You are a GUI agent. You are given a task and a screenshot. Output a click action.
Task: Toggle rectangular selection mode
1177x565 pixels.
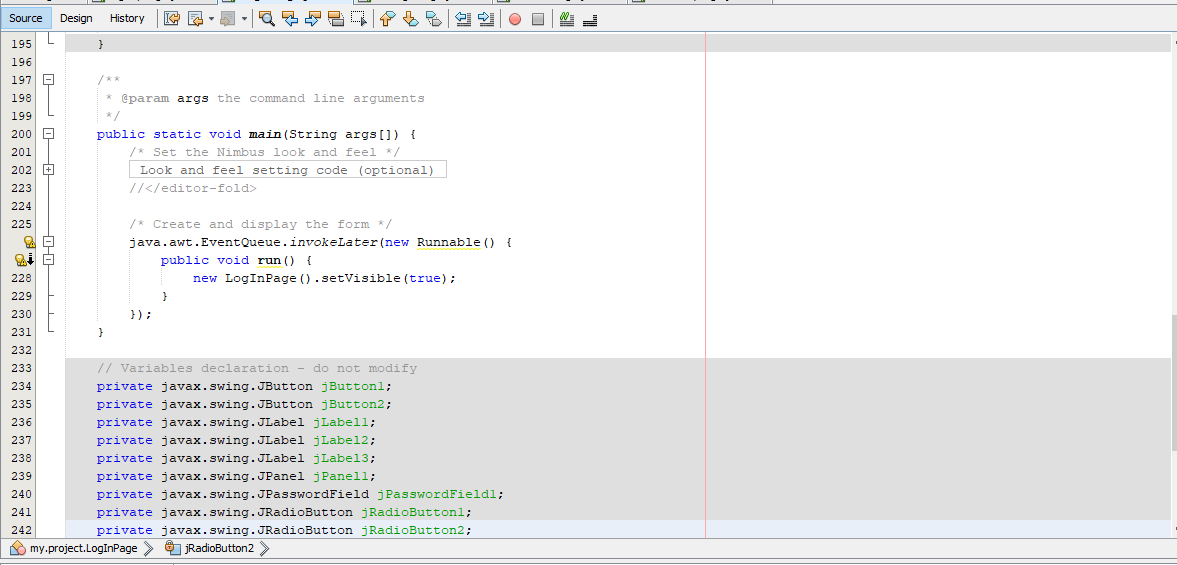pyautogui.click(x=360, y=20)
